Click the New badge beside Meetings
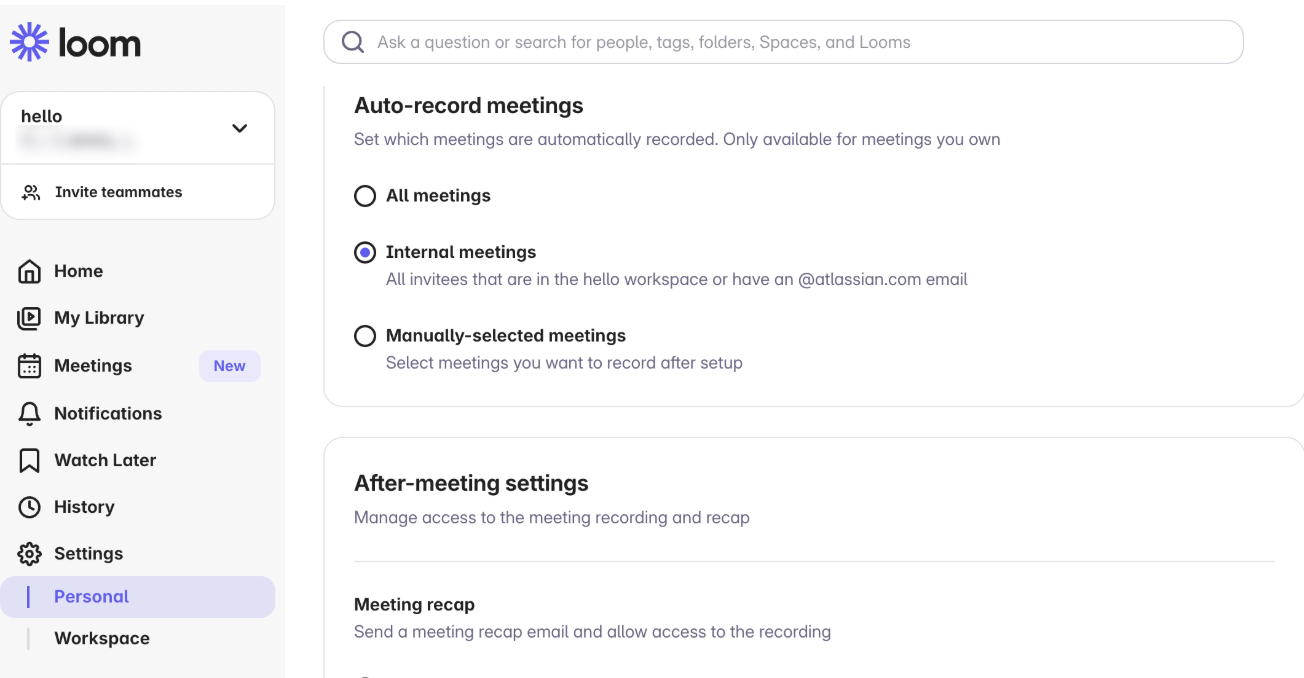 (x=229, y=366)
